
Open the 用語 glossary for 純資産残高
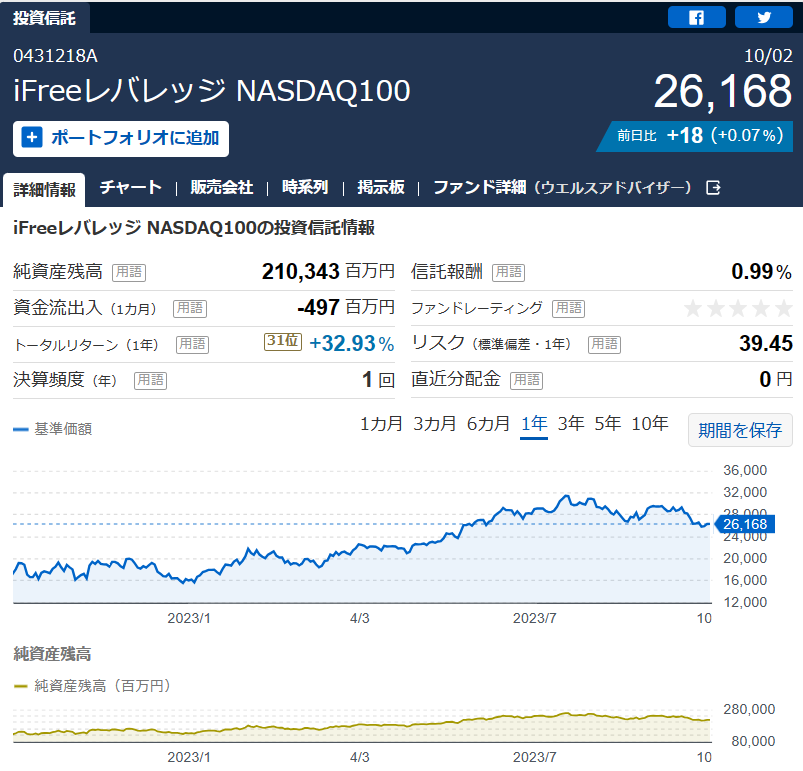129,272
